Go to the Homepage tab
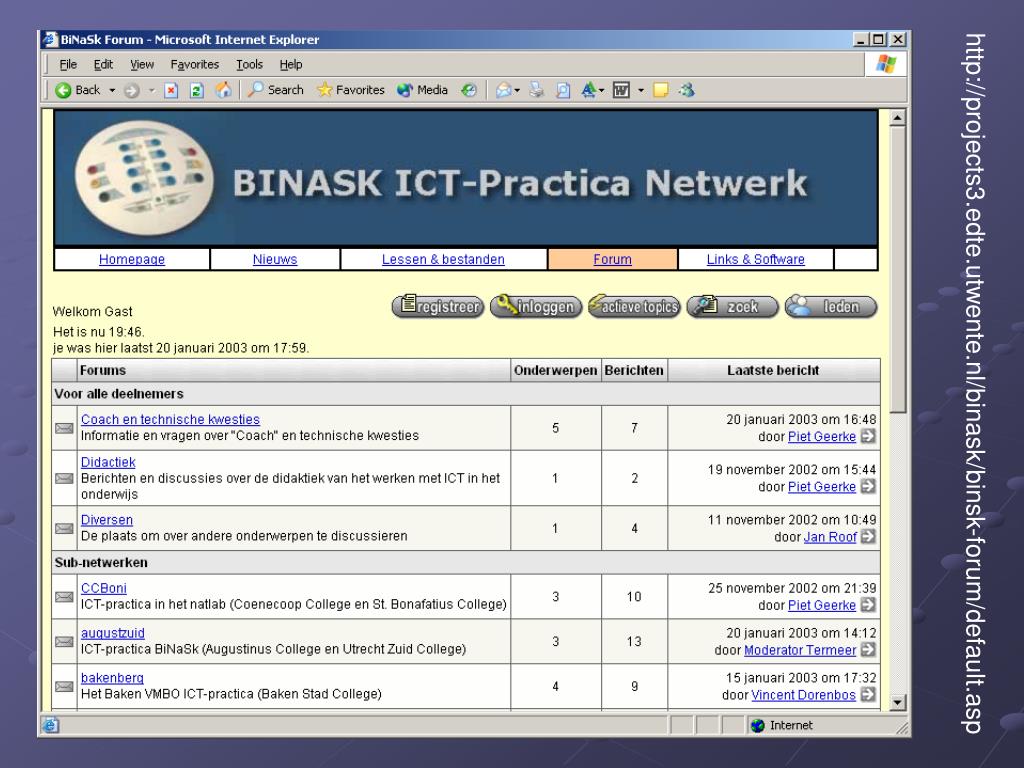1024x768 pixels. coord(132,259)
